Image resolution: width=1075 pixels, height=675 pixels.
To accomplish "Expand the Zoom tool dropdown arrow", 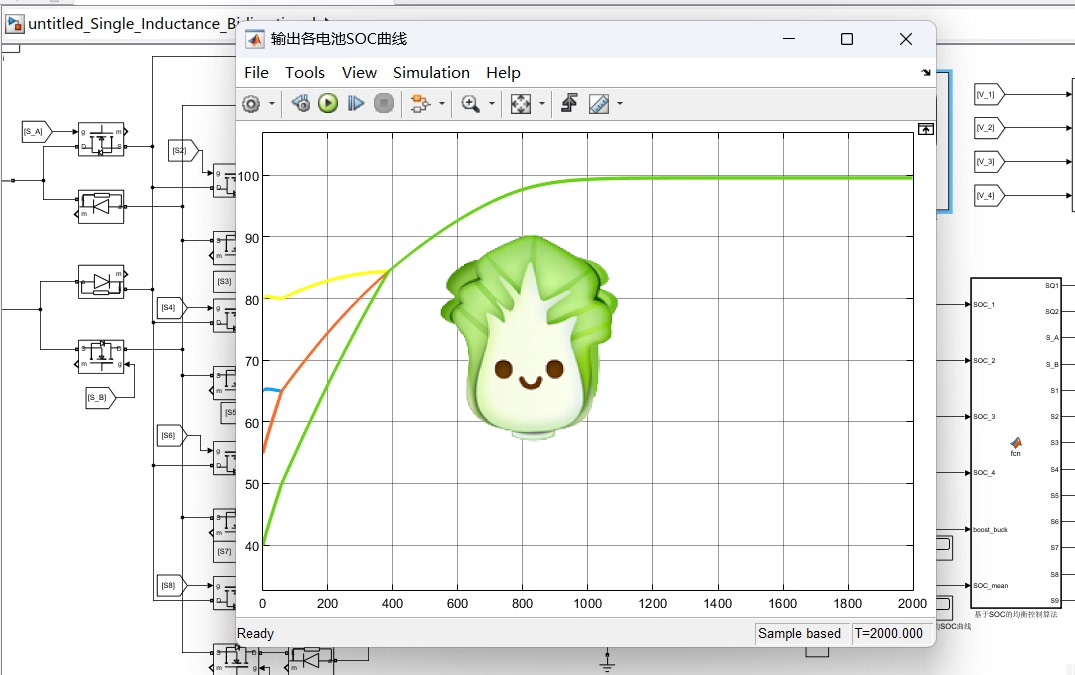I will click(x=492, y=104).
